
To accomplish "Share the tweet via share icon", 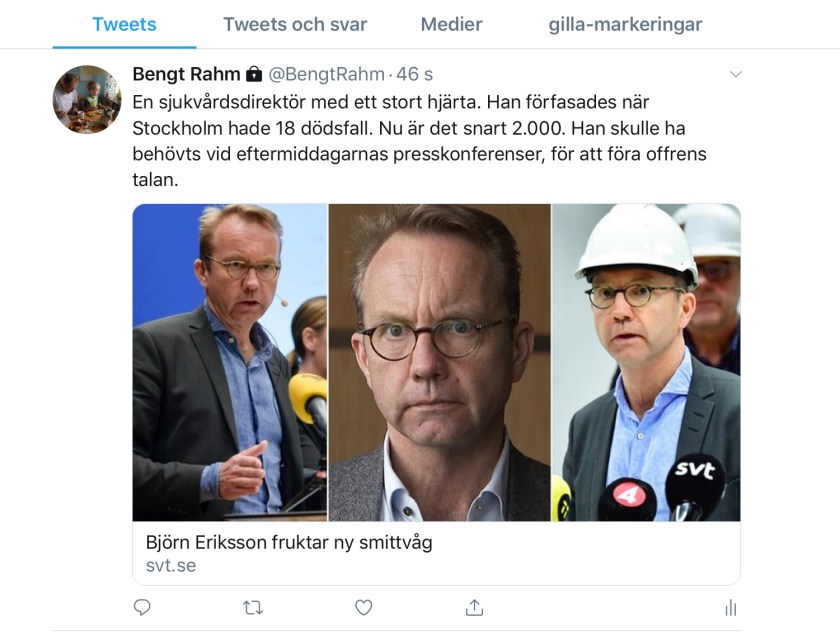I will 475,607.
